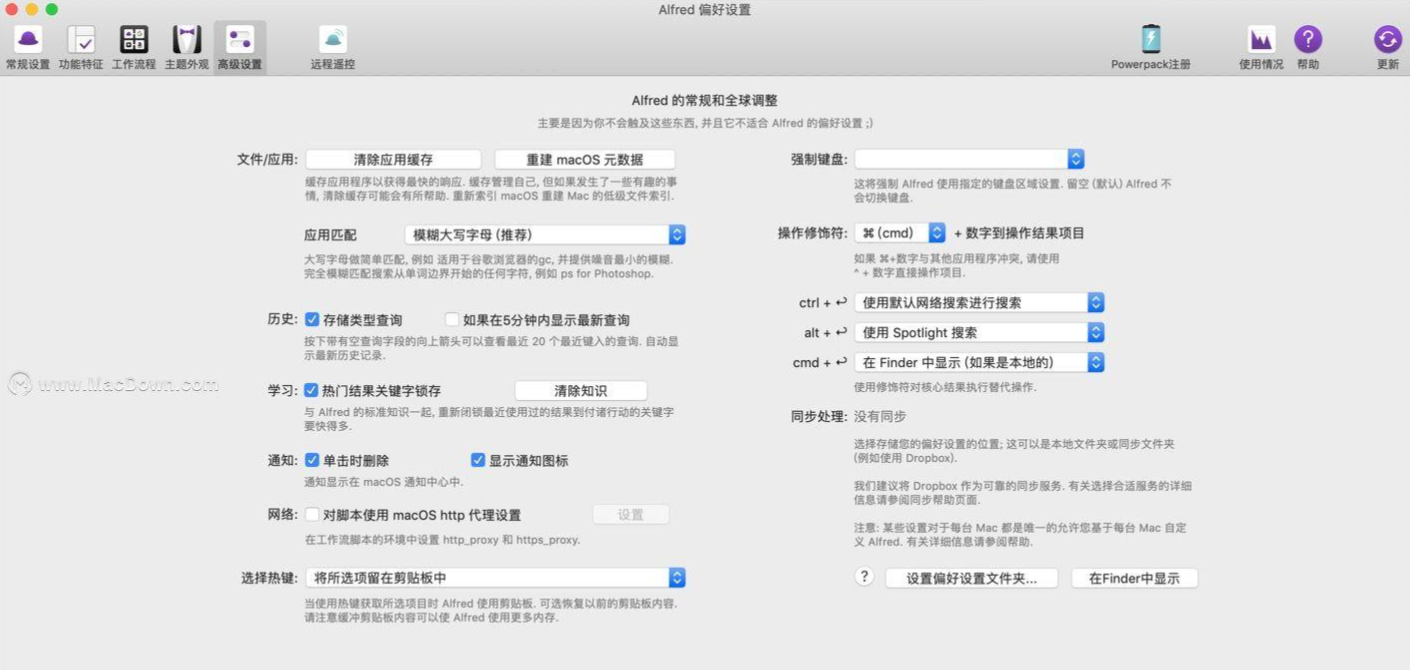Toggle the 热门结果关键字锁存 checkbox

pos(312,391)
